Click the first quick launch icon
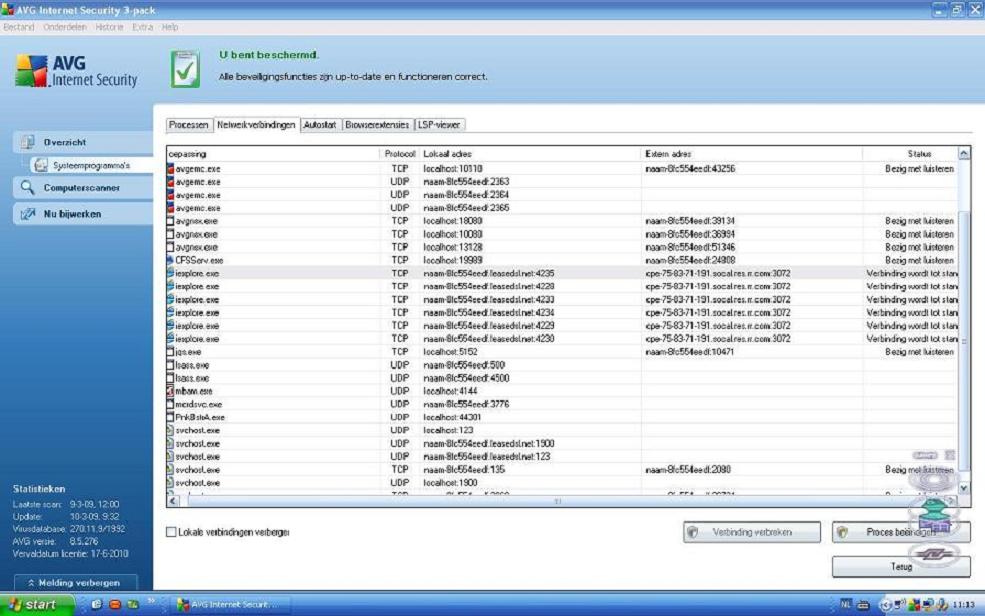The height and width of the screenshot is (616, 985). 96,604
